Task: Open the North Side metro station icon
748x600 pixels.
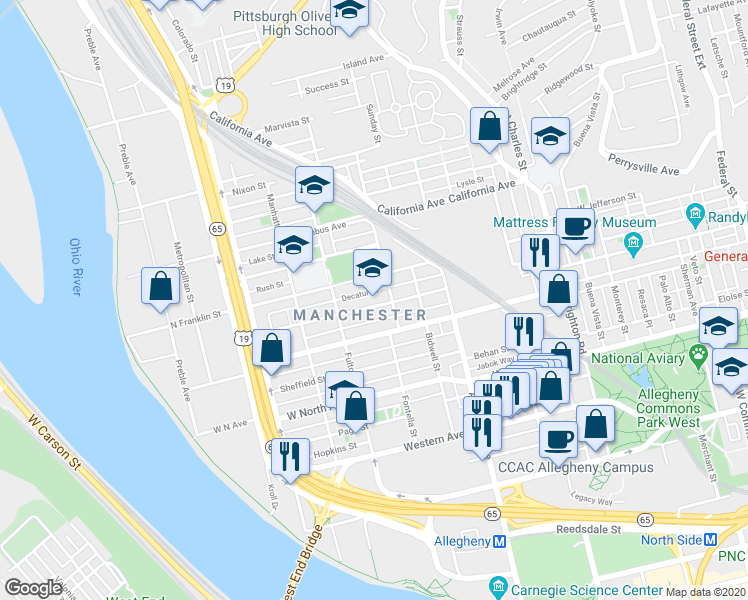Action: (x=711, y=540)
